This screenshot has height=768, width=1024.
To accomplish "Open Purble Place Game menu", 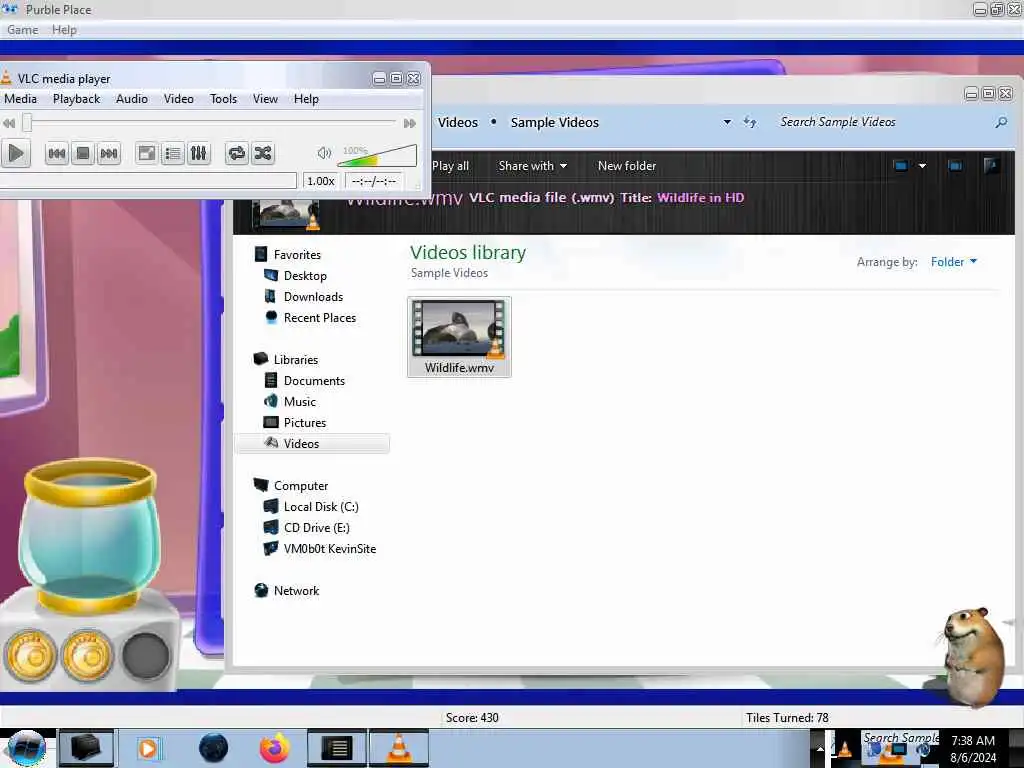I will click(22, 30).
